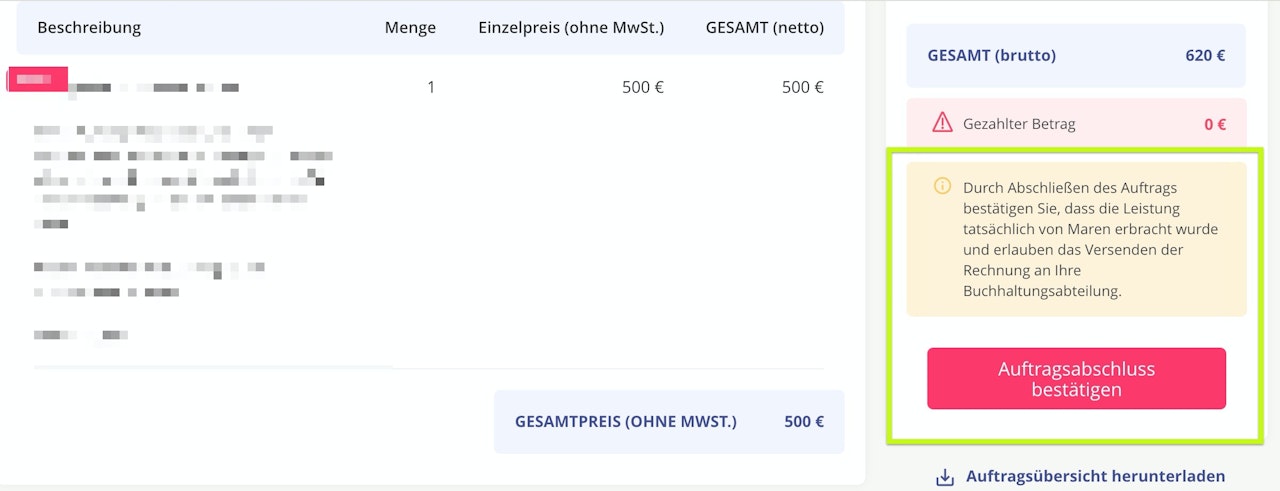Click the GESAMTPREIS (OHNE MWST.) label

(626, 422)
